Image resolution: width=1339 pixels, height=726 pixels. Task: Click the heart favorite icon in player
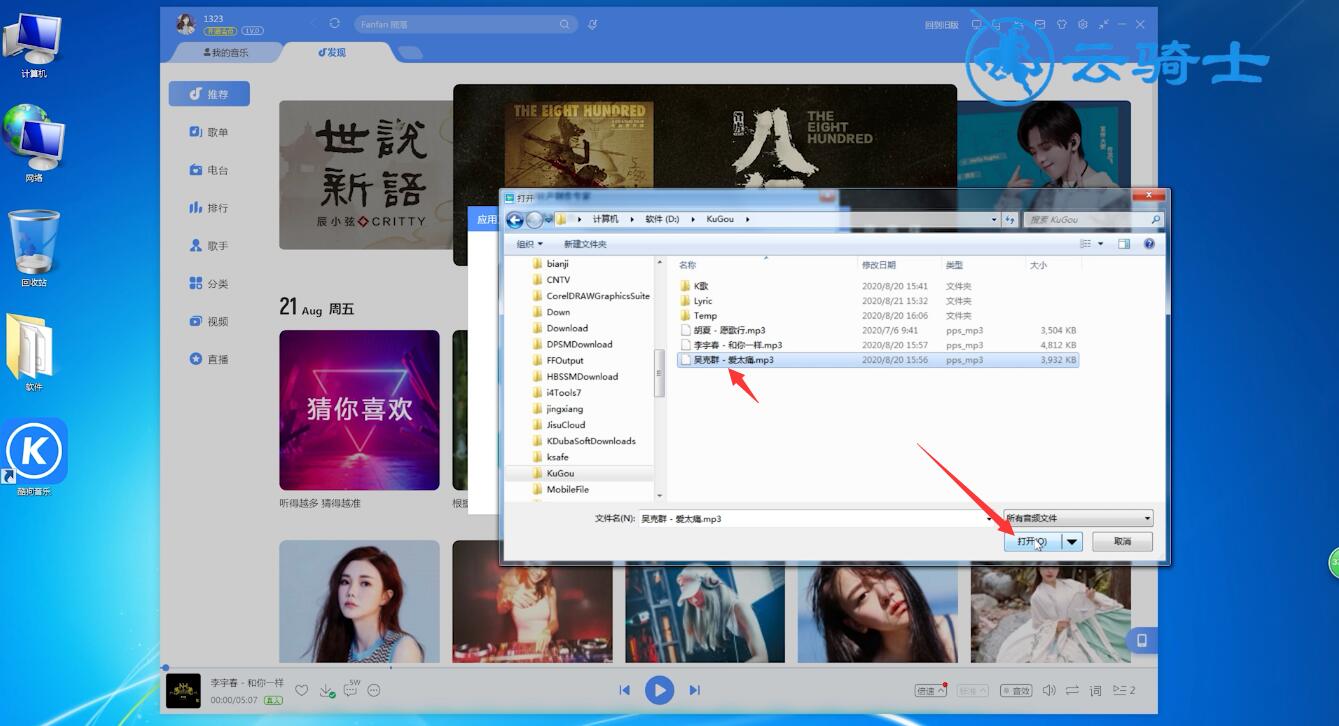[x=301, y=690]
